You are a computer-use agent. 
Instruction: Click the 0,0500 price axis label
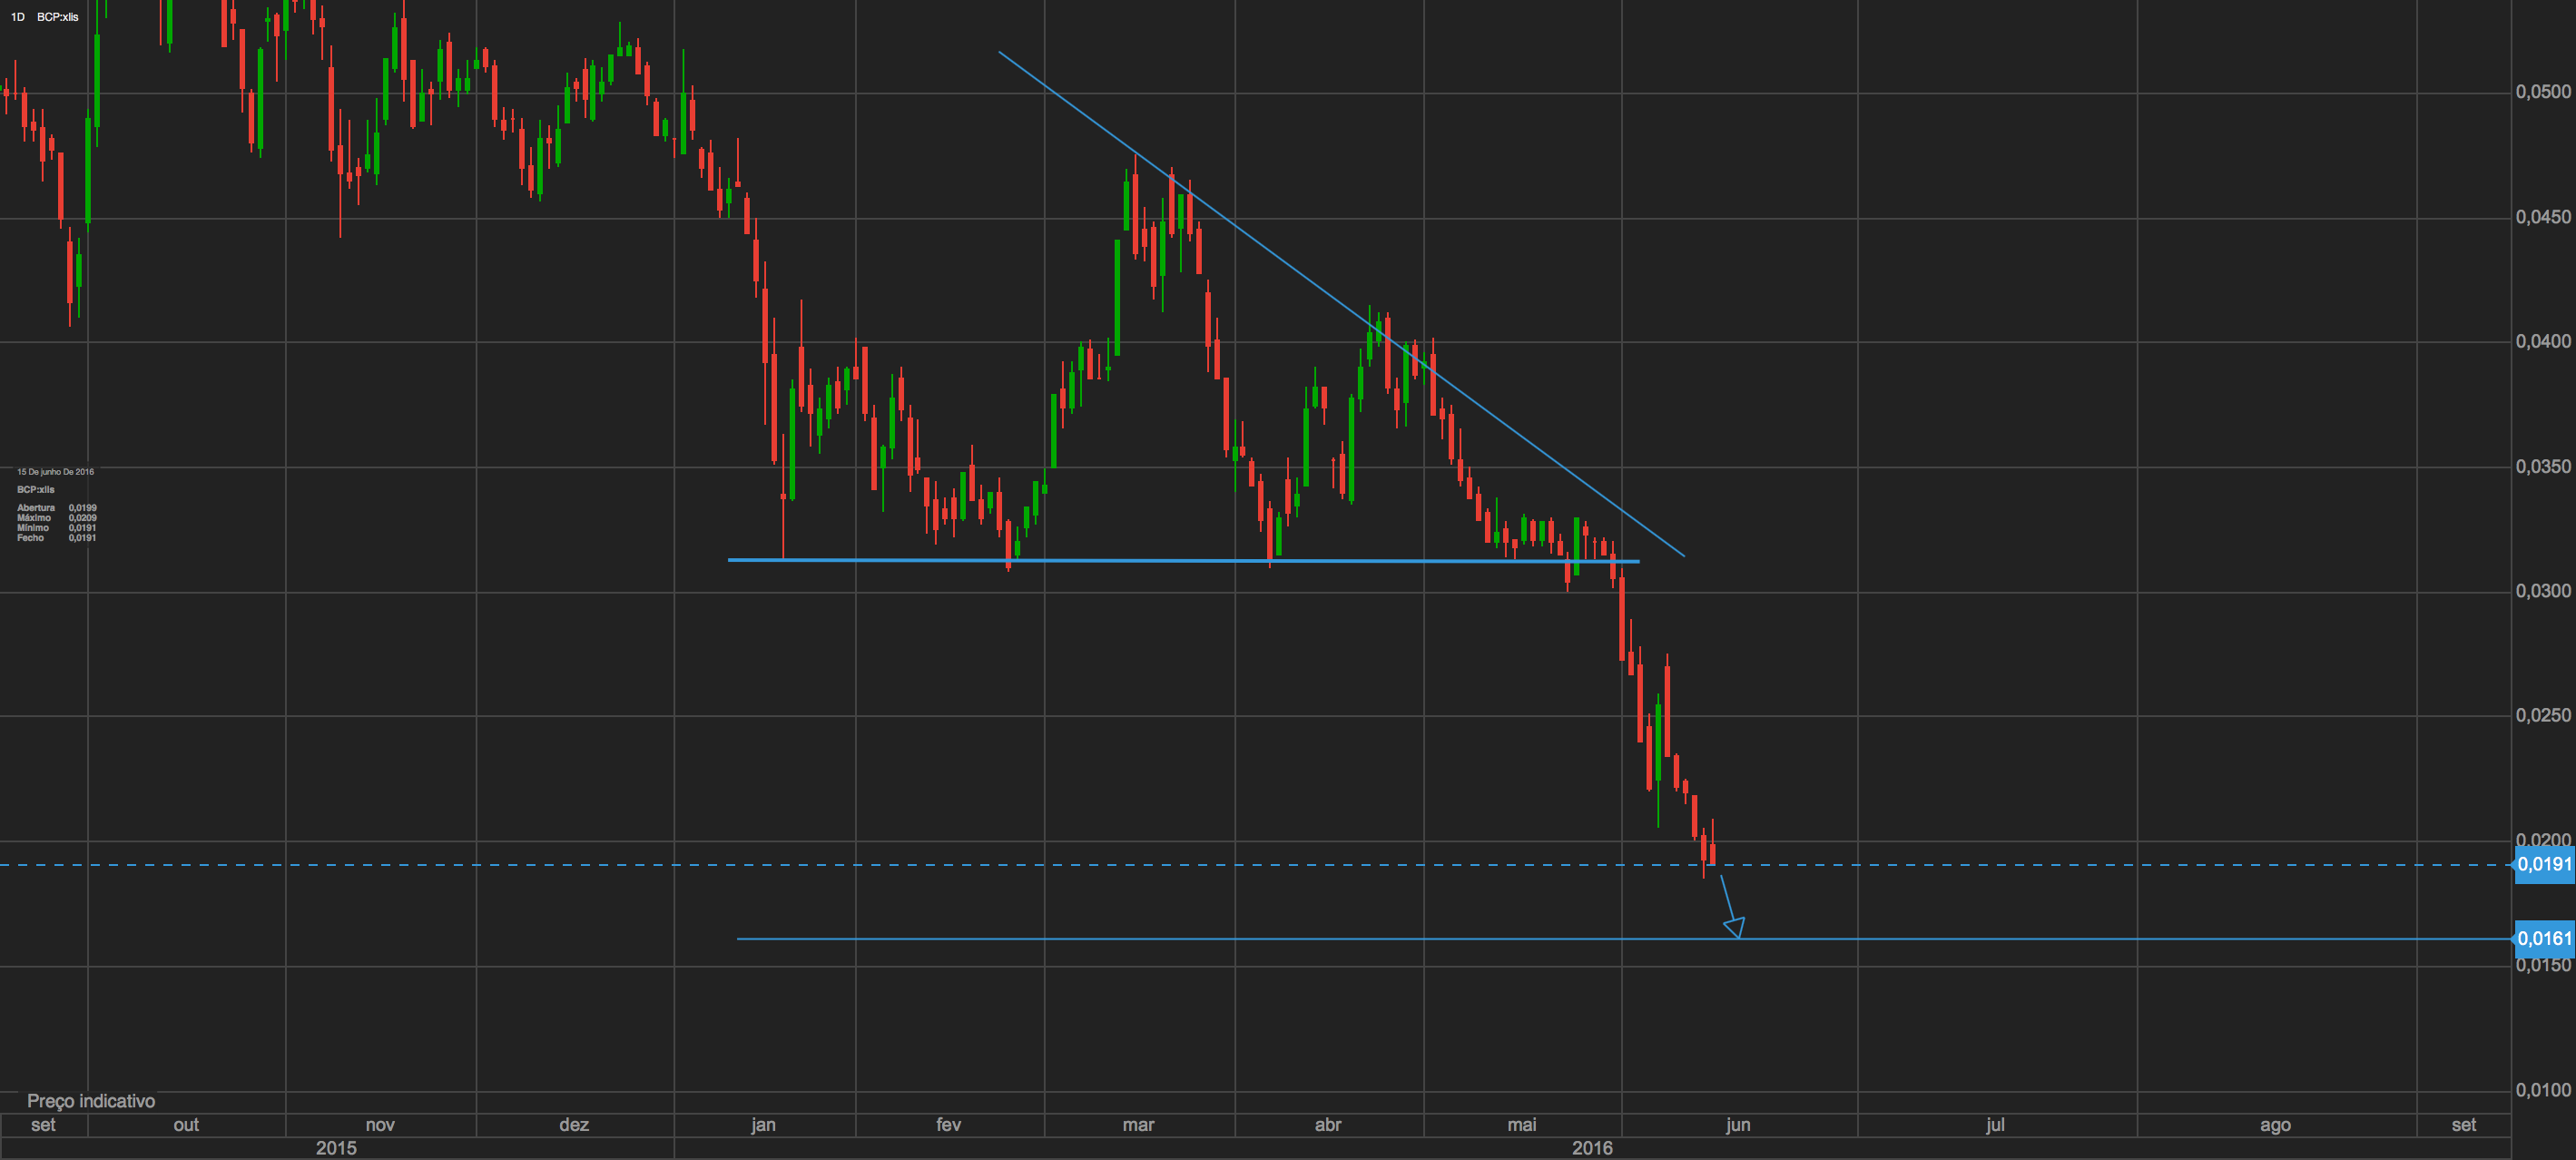2542,92
